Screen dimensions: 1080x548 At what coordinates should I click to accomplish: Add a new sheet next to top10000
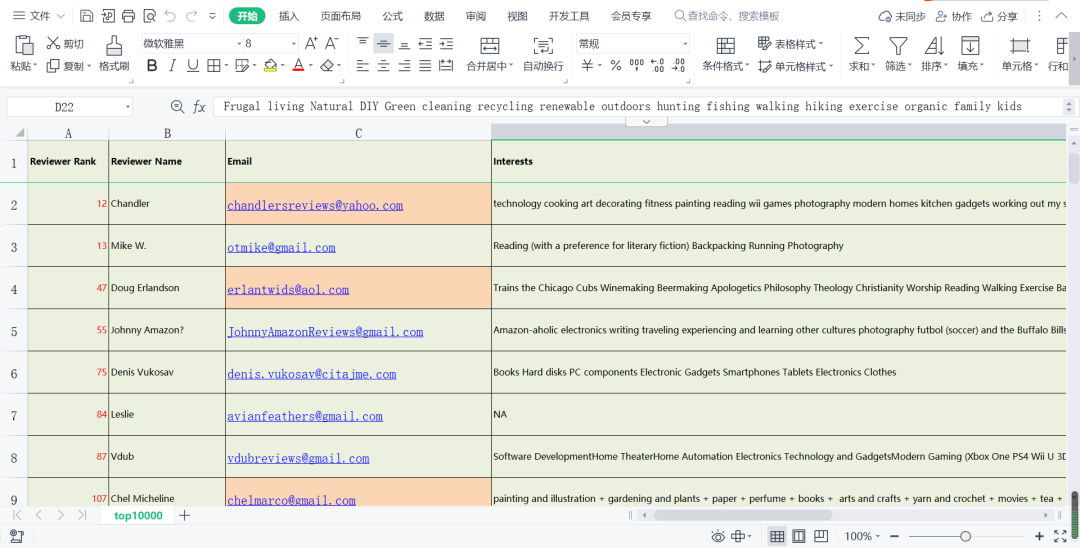pos(184,515)
